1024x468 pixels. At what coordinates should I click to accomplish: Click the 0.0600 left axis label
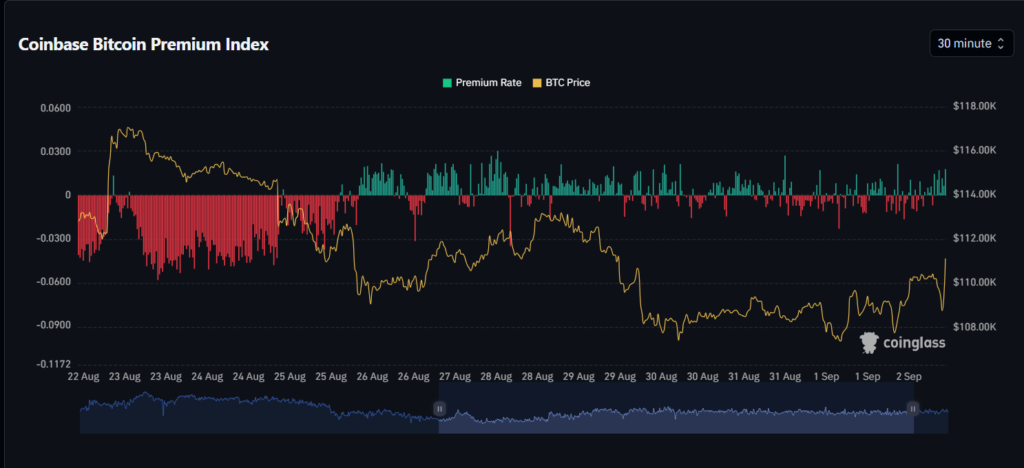(x=58, y=107)
